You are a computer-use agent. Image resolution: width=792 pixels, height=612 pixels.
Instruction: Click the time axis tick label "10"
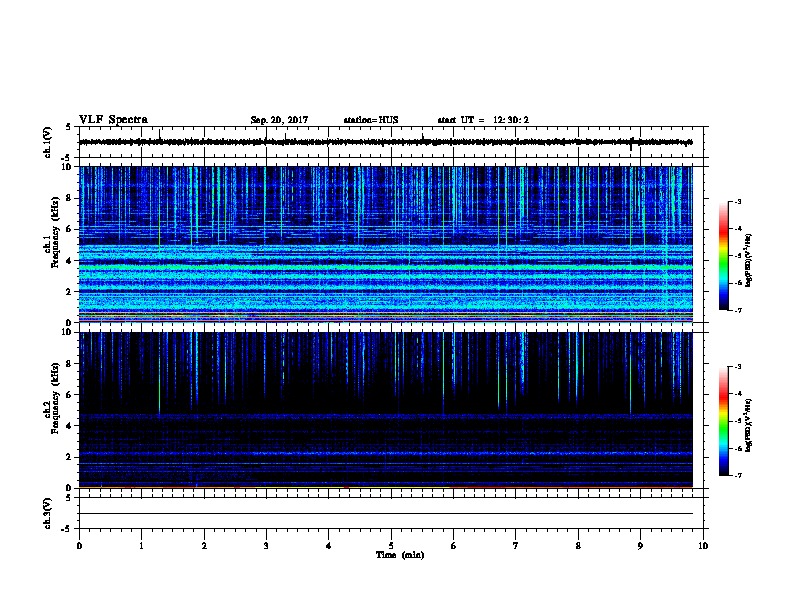[703, 546]
